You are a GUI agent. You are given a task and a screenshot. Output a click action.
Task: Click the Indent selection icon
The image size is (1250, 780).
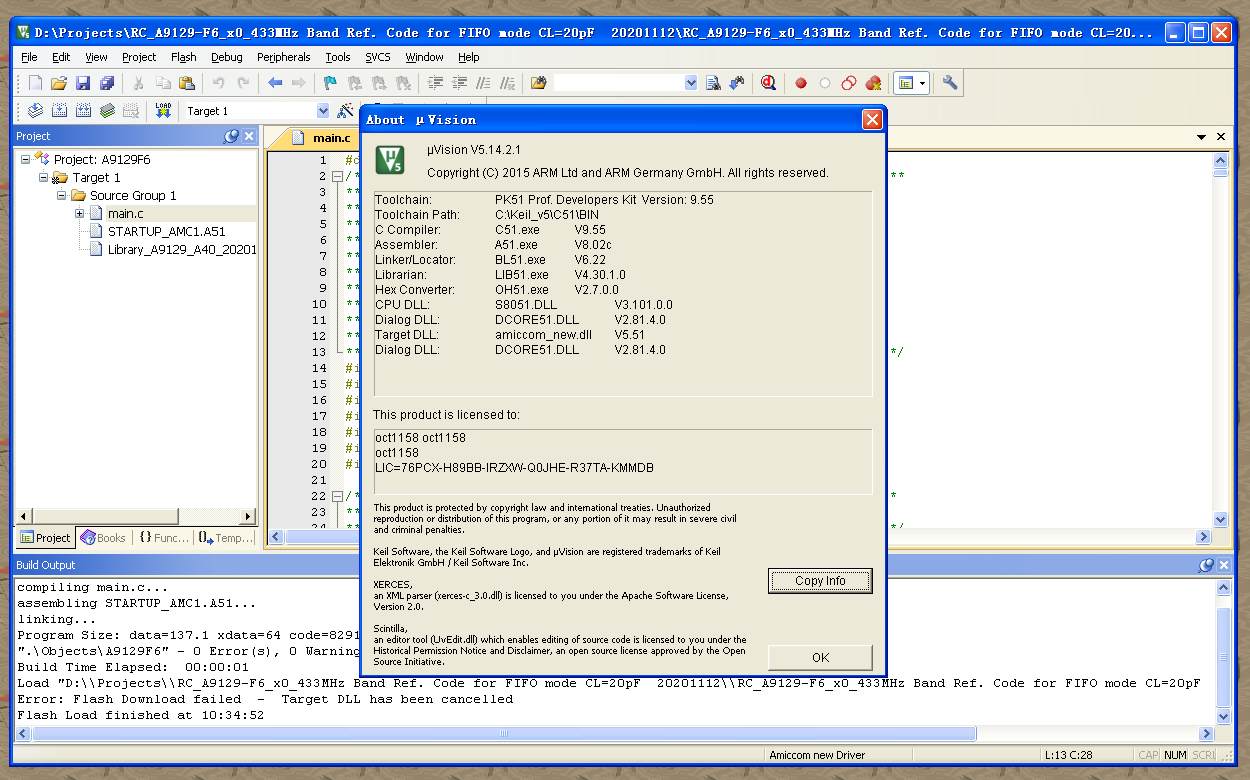436,83
